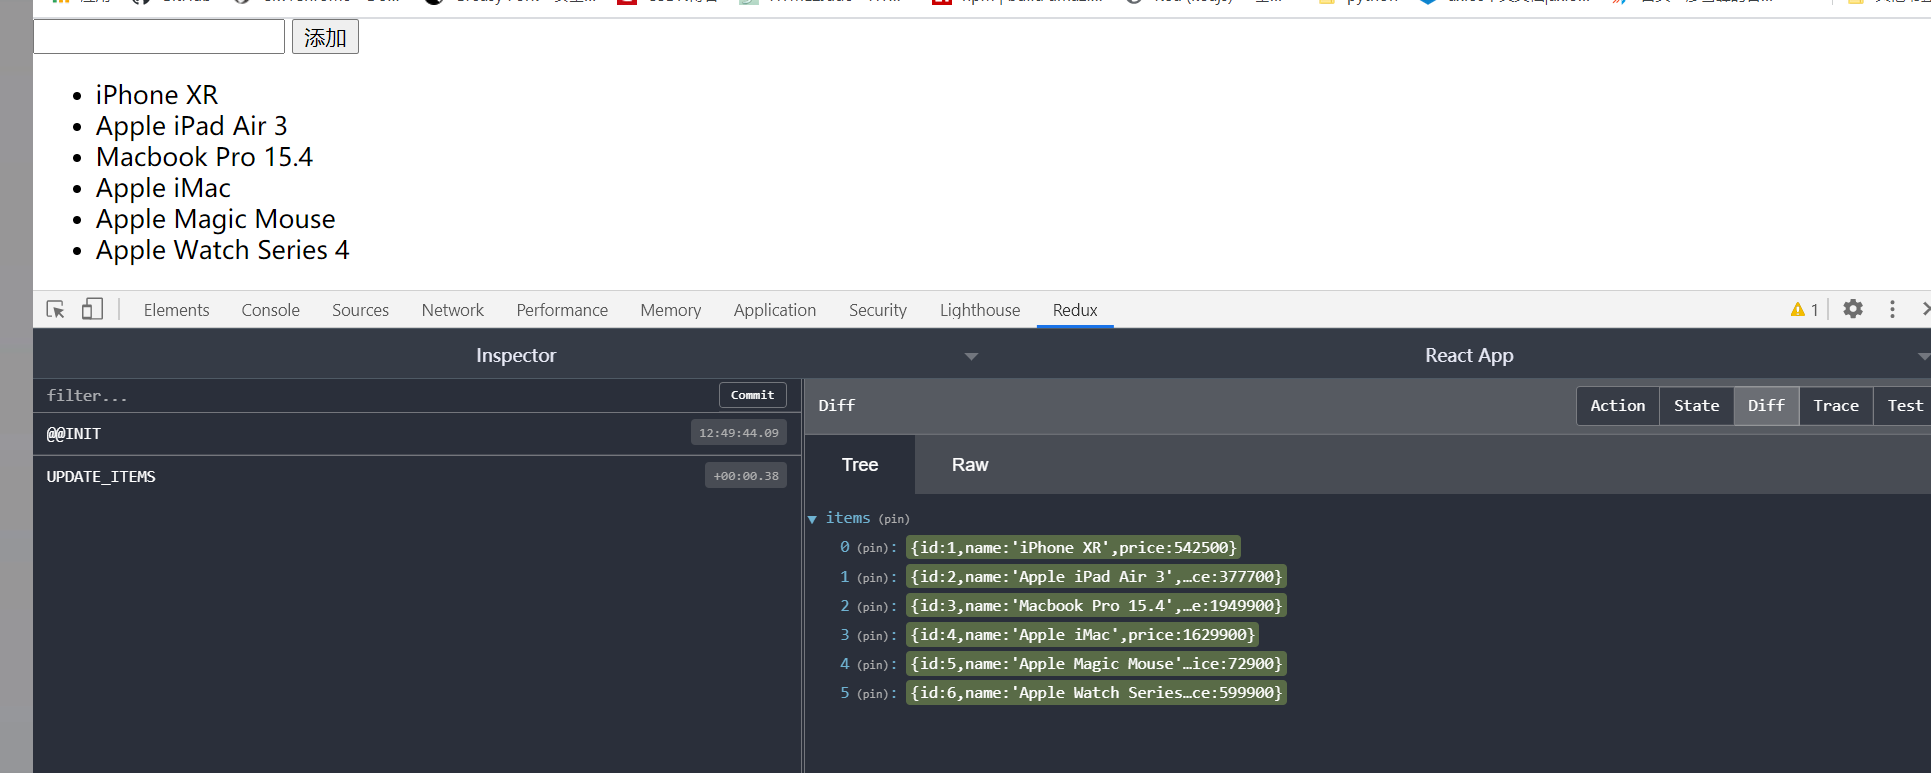Viewport: 1931px width, 773px height.
Task: Select the @@INIT action
Action: pos(417,434)
